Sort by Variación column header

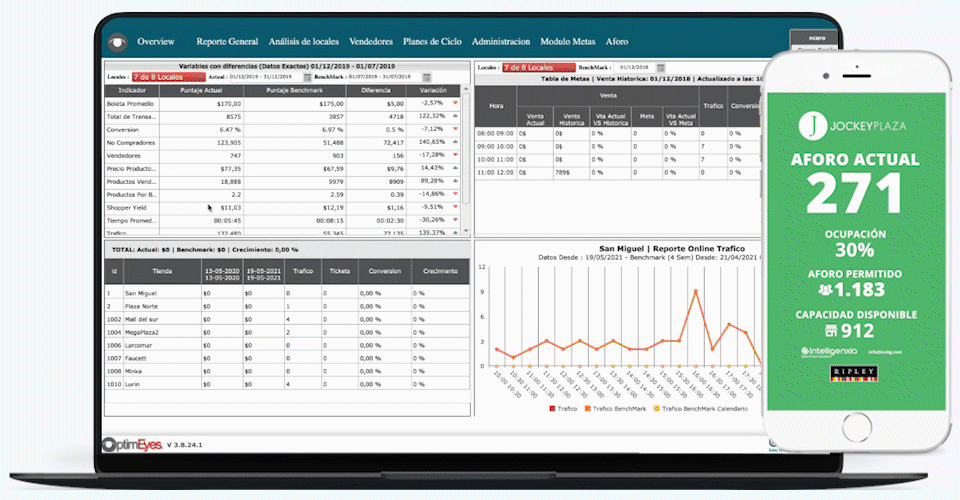(432, 90)
